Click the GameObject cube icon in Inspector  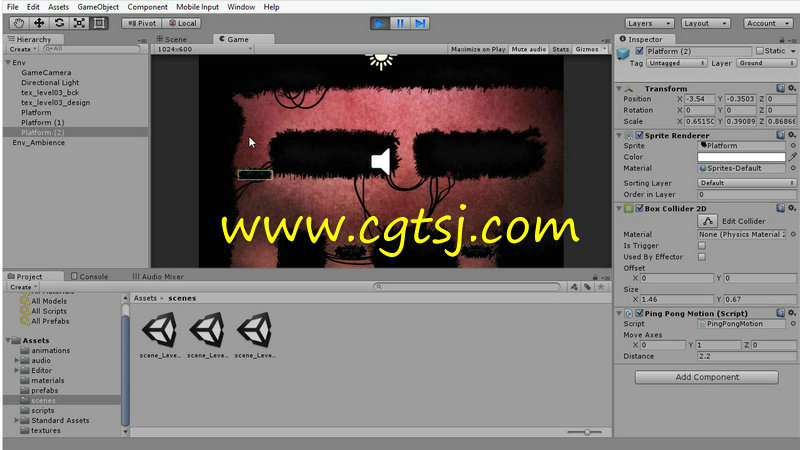coord(623,54)
